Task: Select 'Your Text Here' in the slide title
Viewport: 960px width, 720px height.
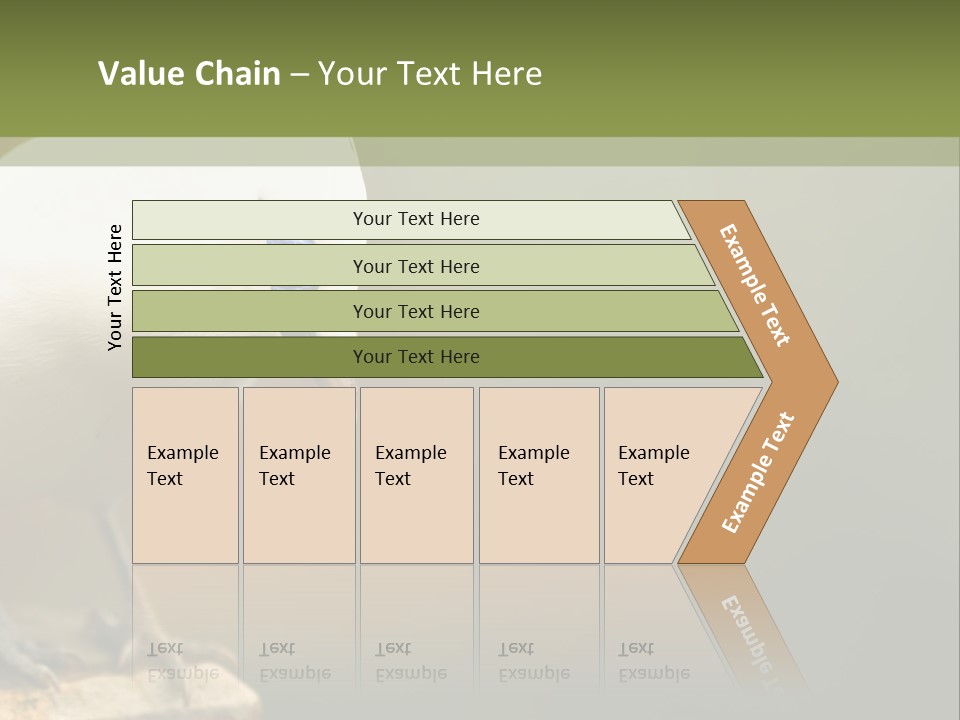Action: click(430, 74)
